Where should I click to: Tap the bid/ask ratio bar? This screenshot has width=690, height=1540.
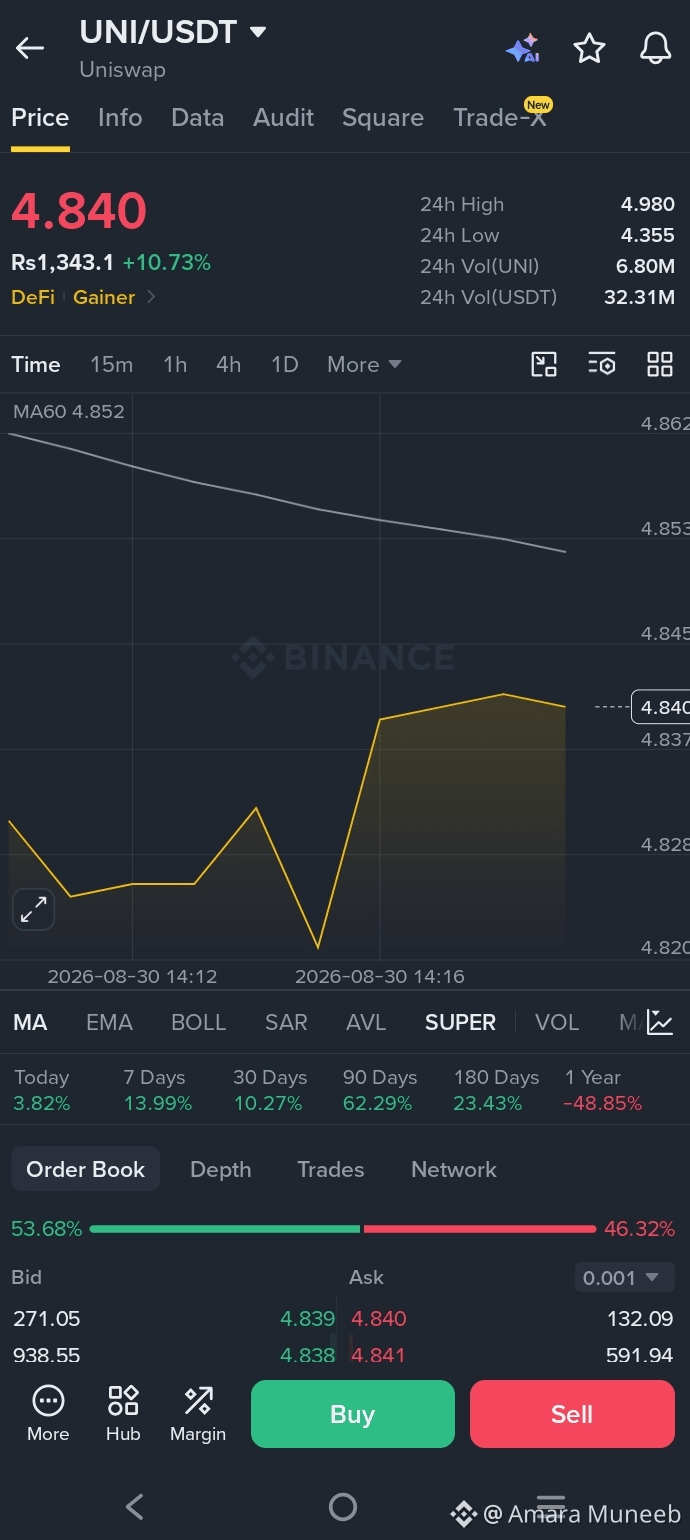click(x=343, y=1228)
